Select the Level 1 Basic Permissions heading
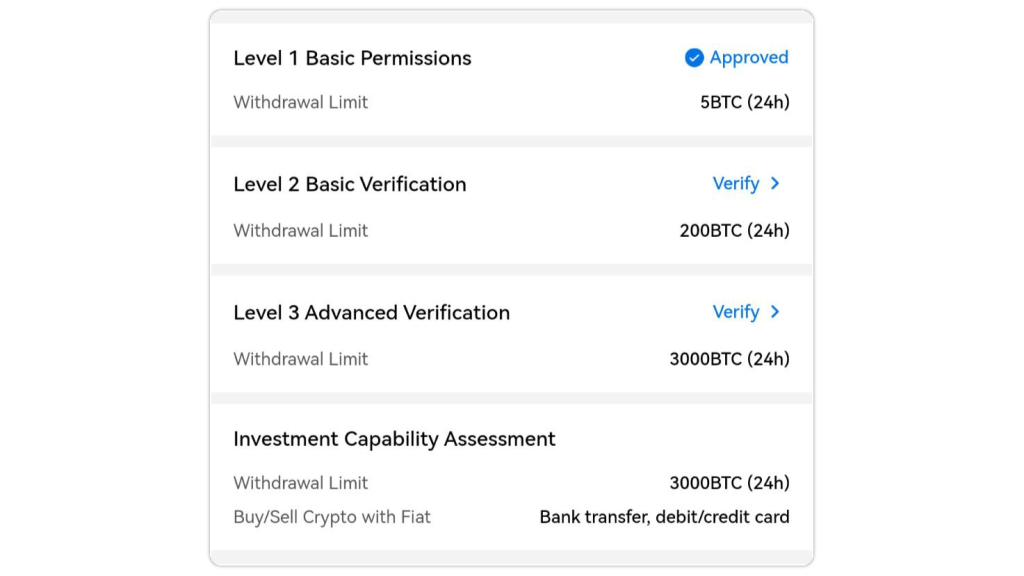This screenshot has height=576, width=1024. tap(352, 58)
